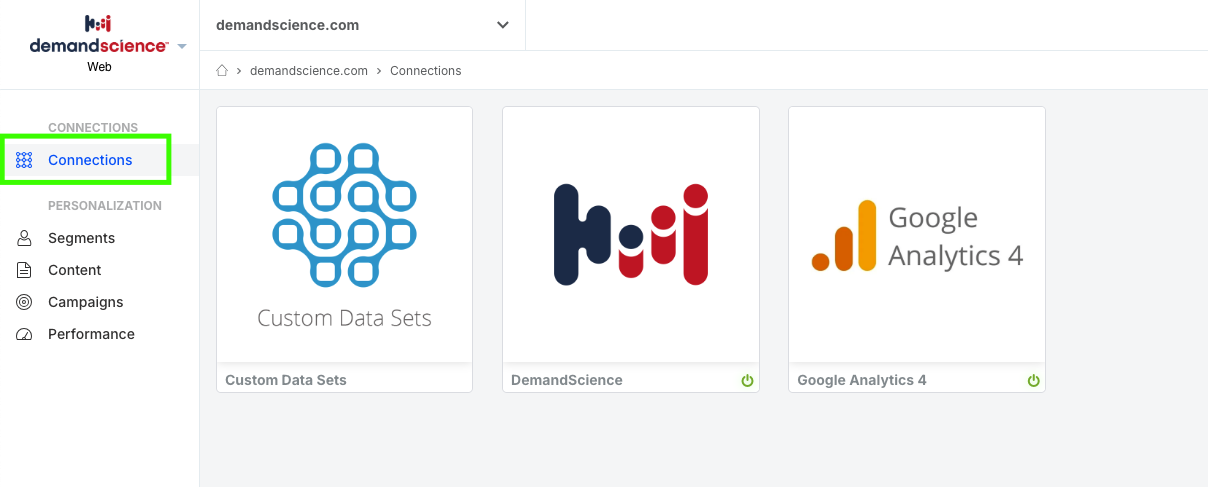Expand the arrow beside demandscience logo
Viewport: 1208px width, 487px height.
[182, 46]
